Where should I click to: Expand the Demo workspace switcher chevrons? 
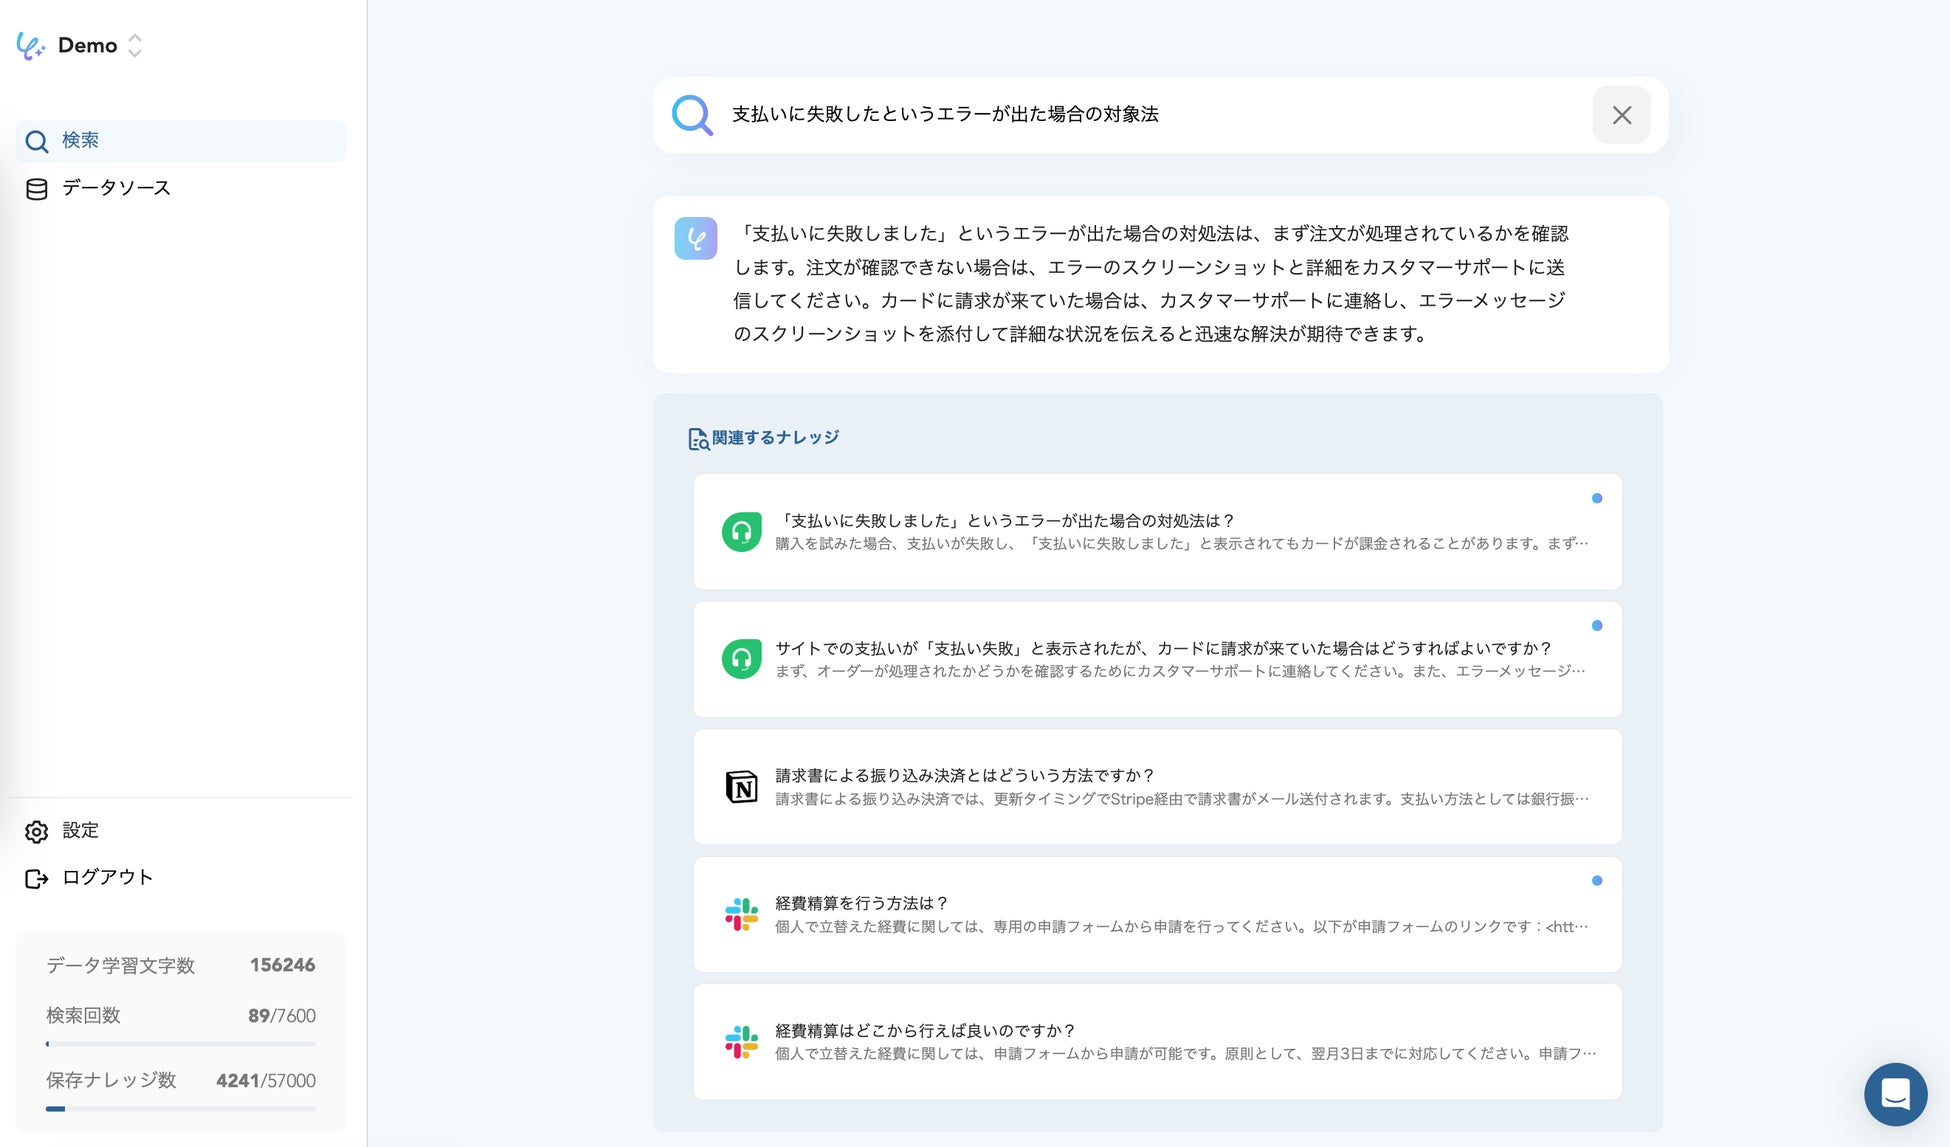click(135, 46)
